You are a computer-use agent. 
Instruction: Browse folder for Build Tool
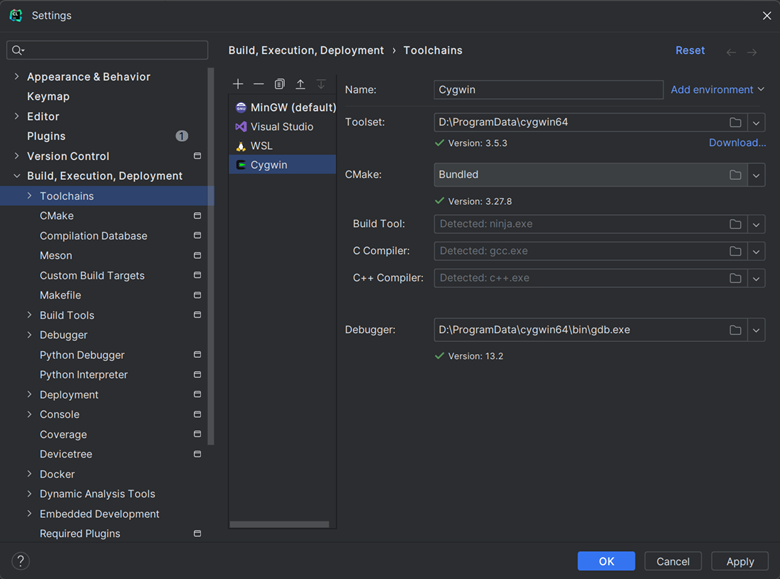pyautogui.click(x=735, y=224)
